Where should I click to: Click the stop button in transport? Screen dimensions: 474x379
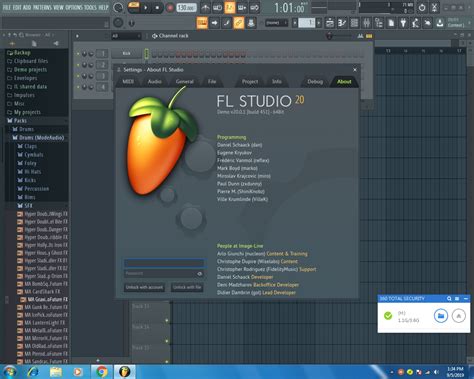pos(157,8)
